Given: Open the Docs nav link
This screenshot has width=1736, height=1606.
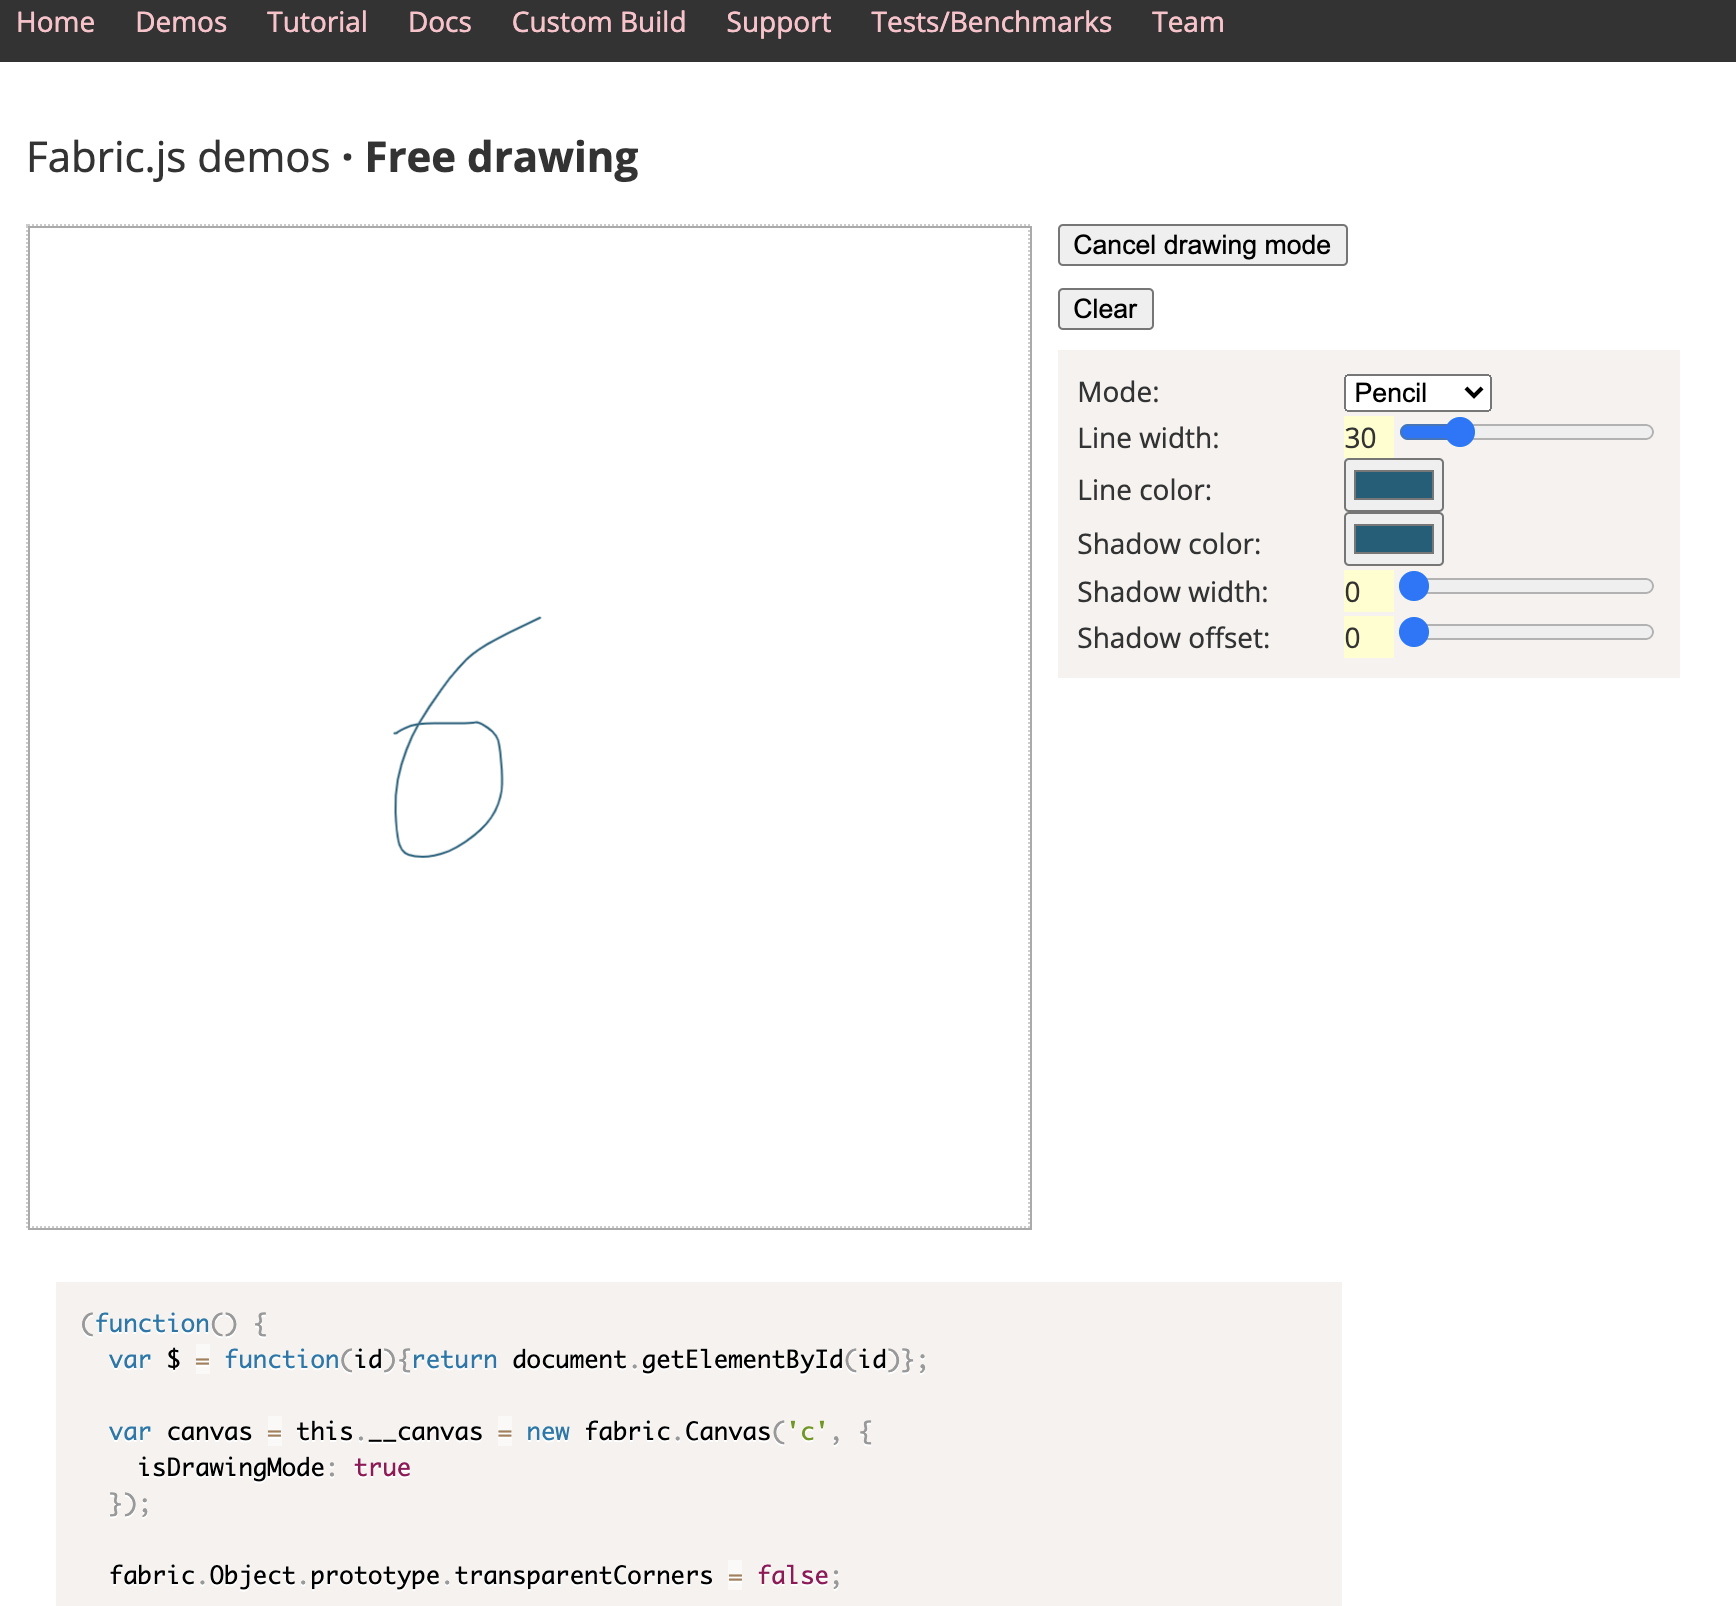Looking at the screenshot, I should point(440,22).
